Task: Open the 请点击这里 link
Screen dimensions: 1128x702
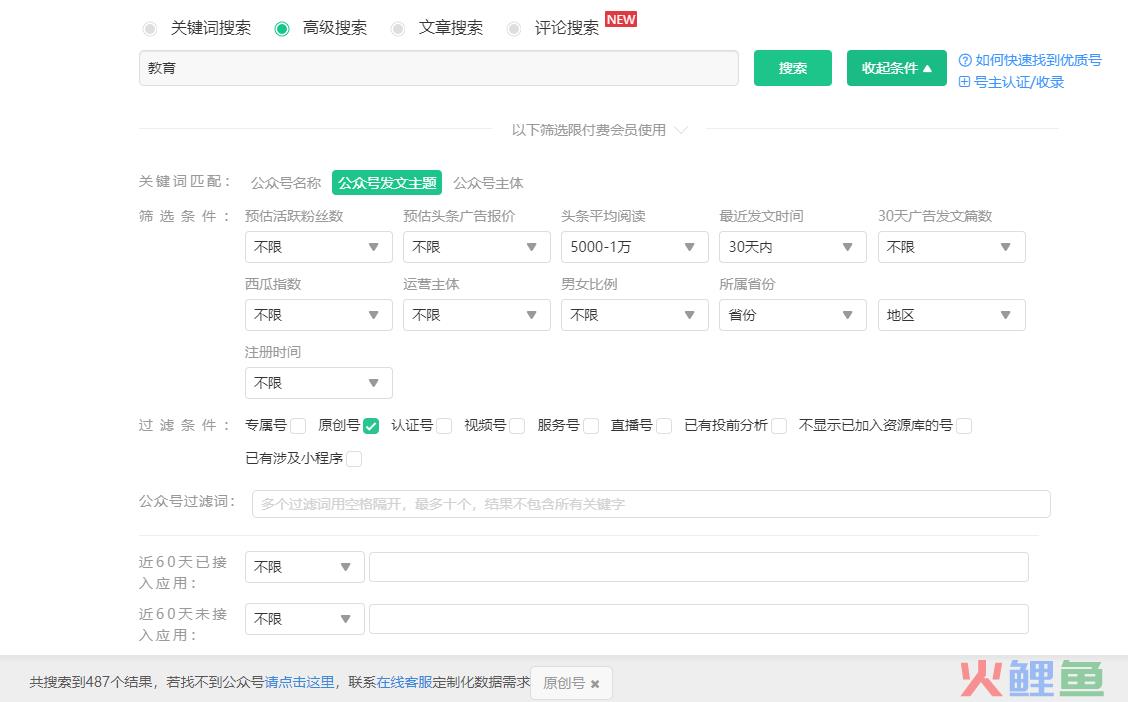Action: pyautogui.click(x=299, y=682)
